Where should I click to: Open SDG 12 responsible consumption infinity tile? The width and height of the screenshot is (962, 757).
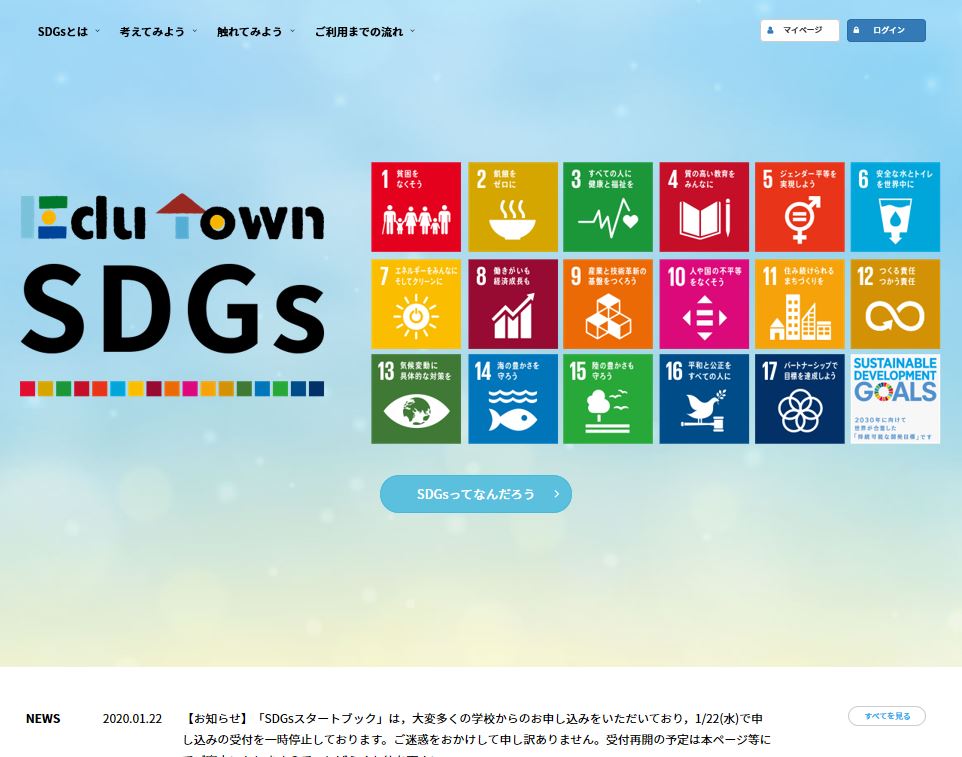click(895, 304)
